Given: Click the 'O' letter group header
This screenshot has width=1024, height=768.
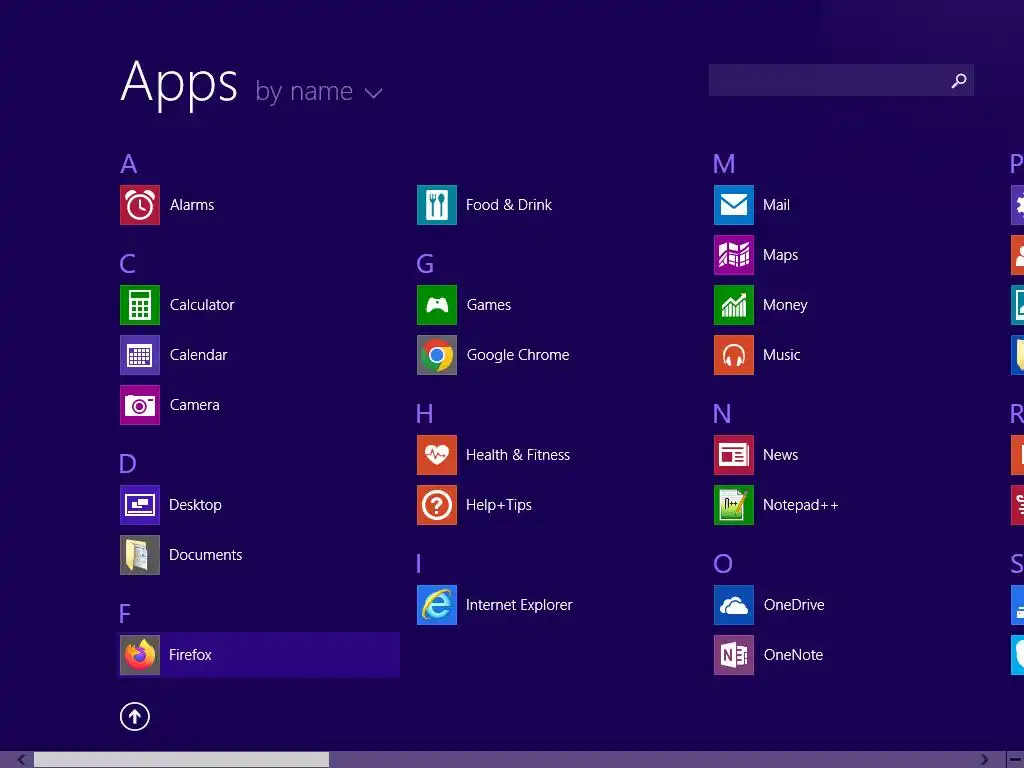Looking at the screenshot, I should pos(723,564).
